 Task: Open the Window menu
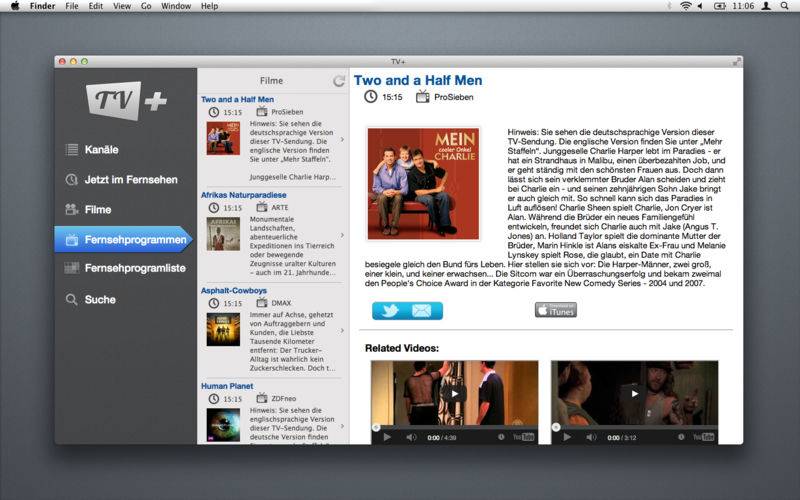[176, 6]
